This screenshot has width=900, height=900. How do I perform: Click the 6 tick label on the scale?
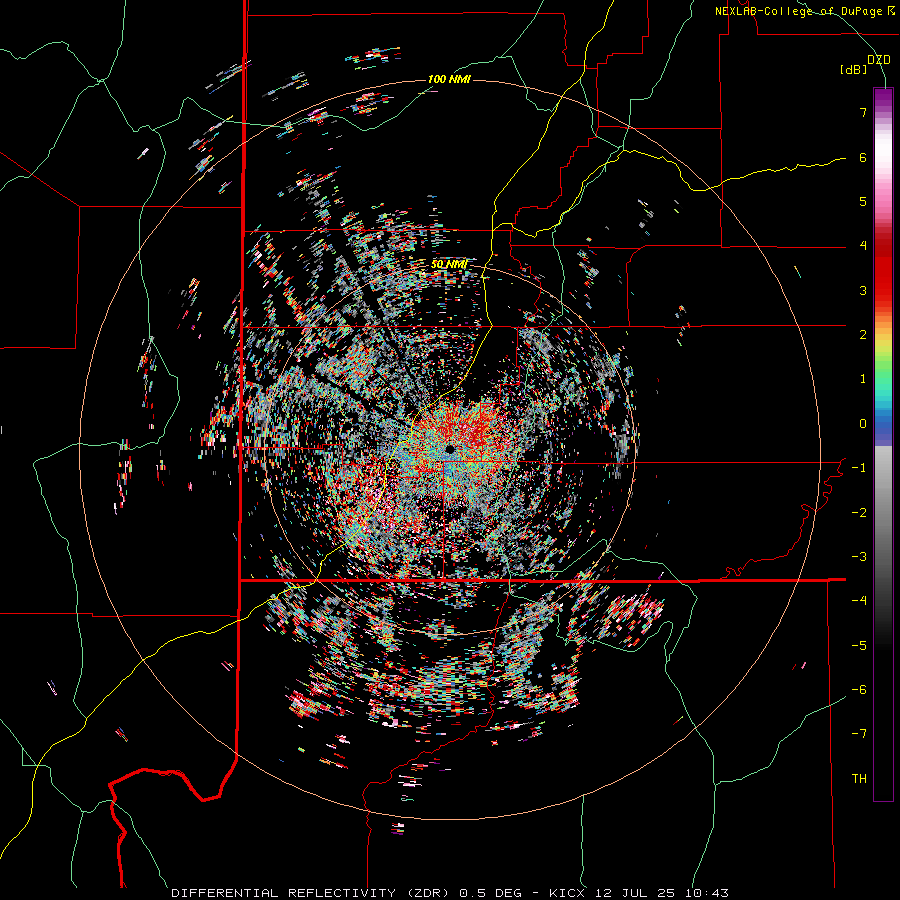(863, 157)
